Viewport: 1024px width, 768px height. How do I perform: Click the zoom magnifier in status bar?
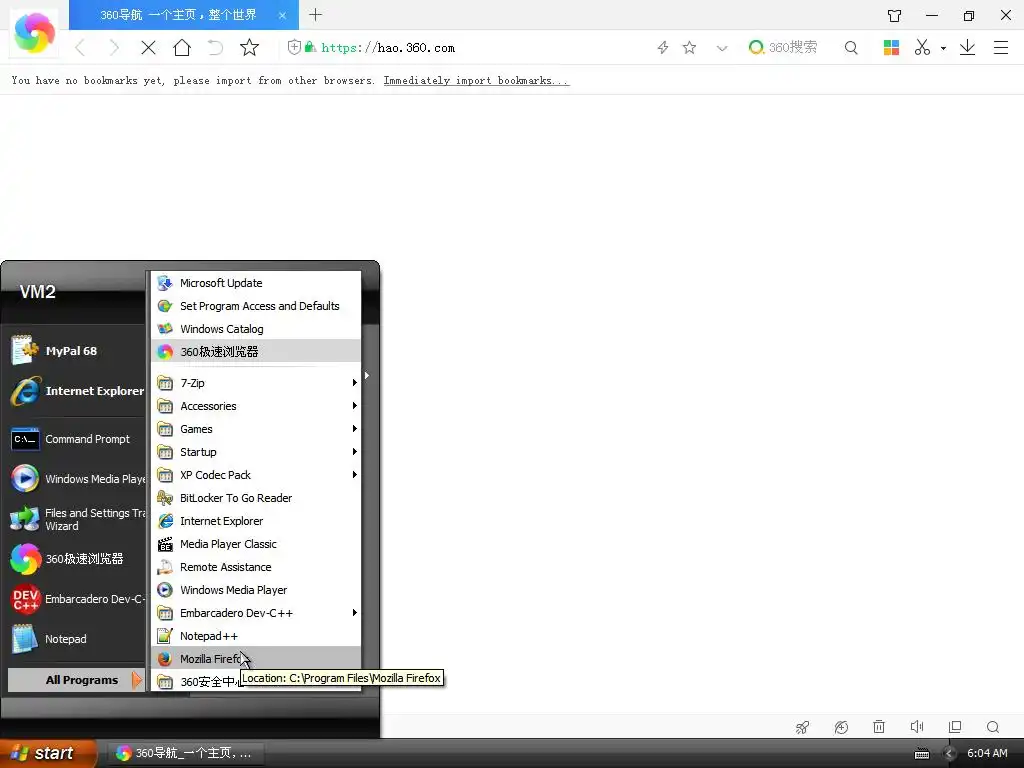click(x=993, y=727)
